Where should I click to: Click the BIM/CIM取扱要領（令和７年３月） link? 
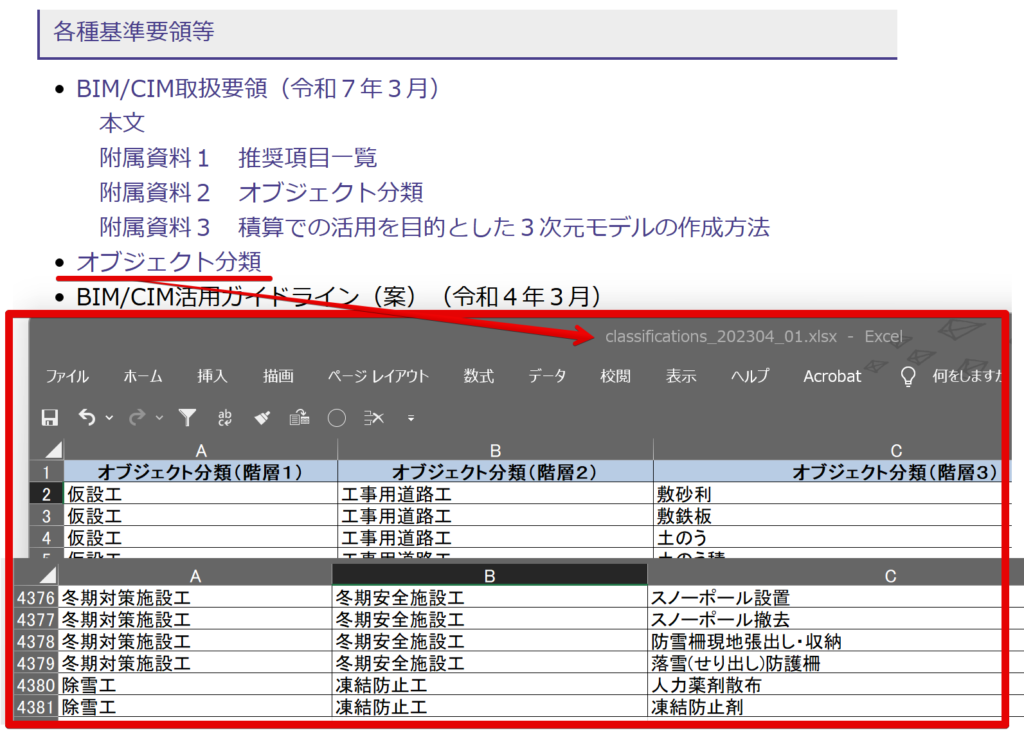pyautogui.click(x=258, y=88)
